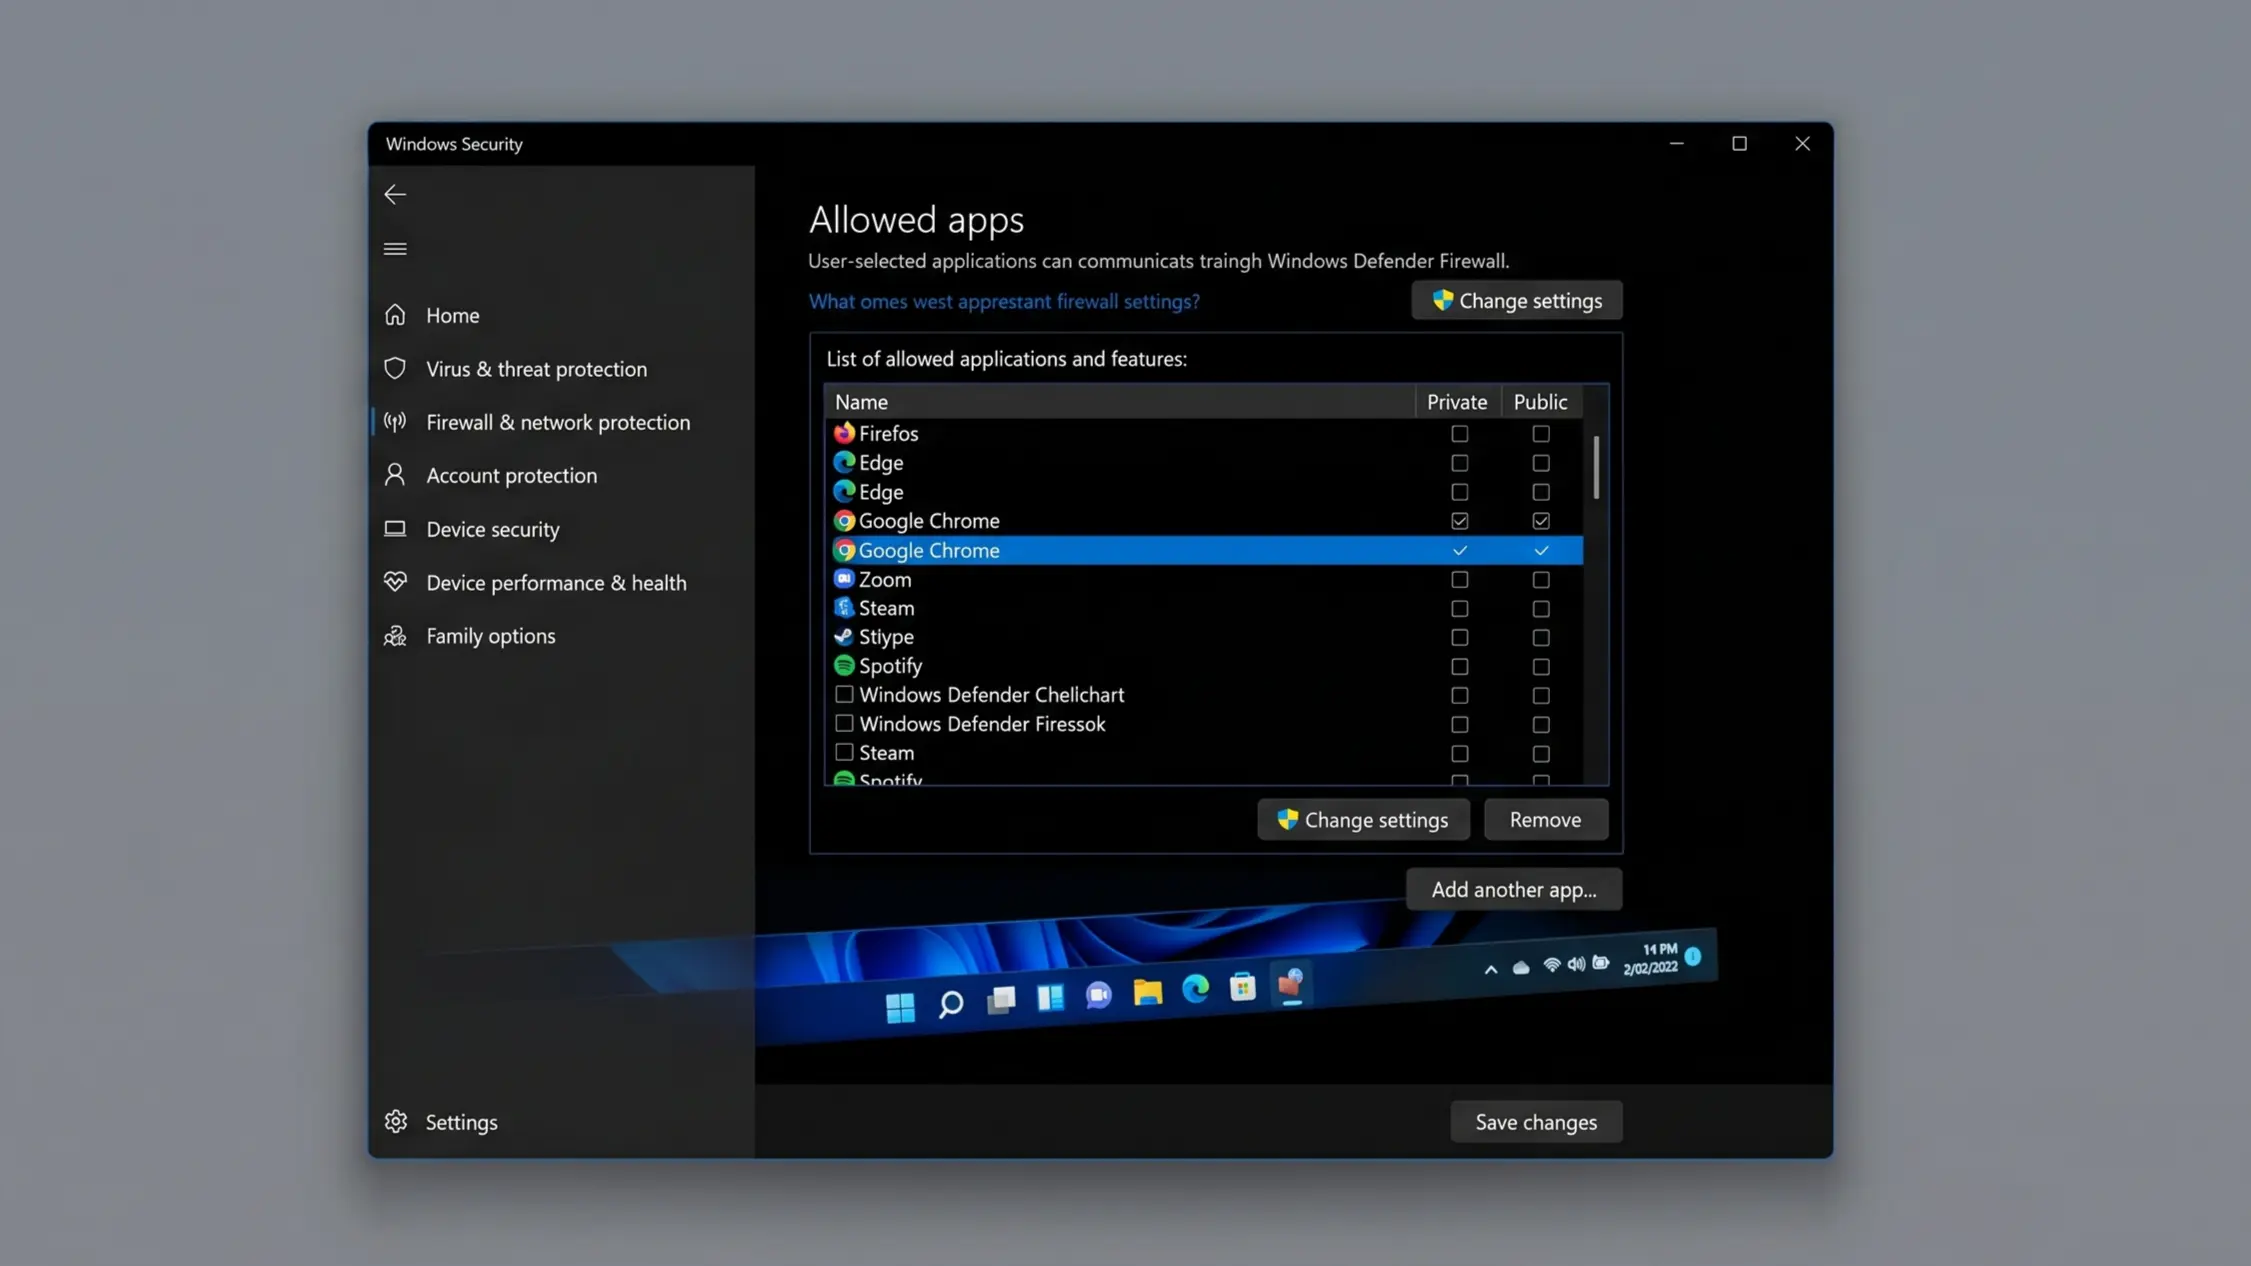
Task: Toggle Private for Windows Defender Chellchart
Action: point(1459,695)
